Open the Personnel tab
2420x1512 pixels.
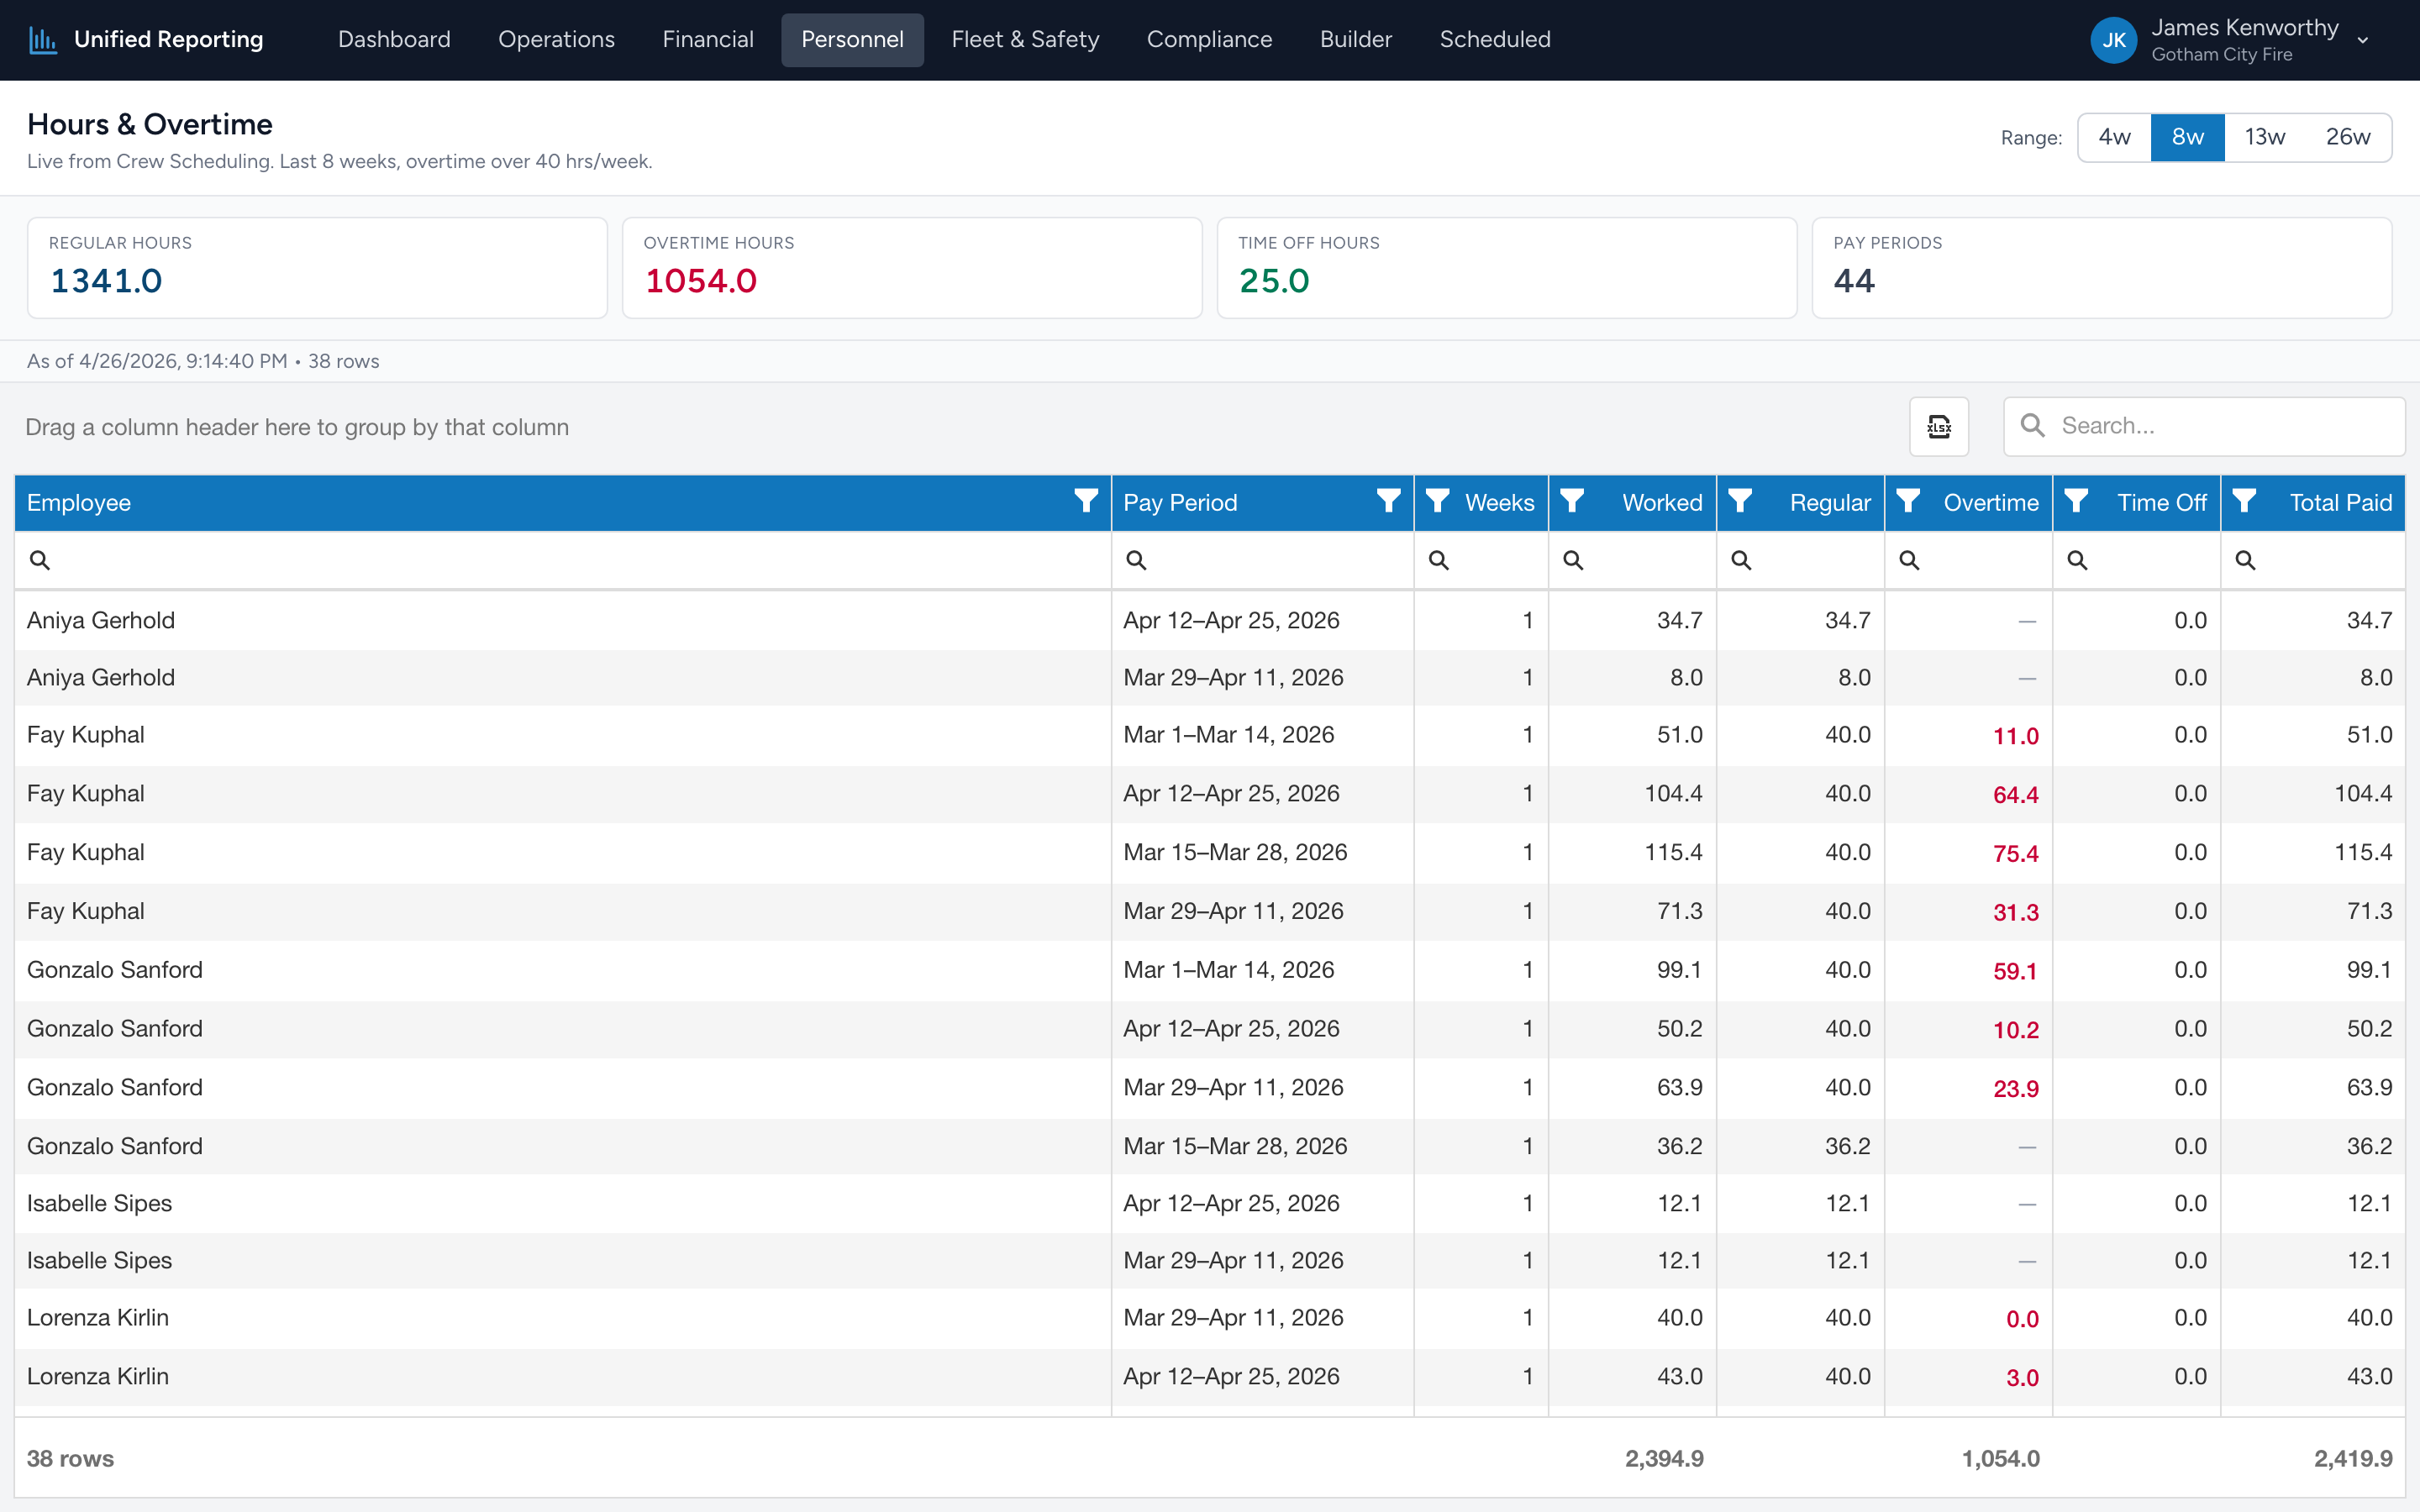coord(852,40)
